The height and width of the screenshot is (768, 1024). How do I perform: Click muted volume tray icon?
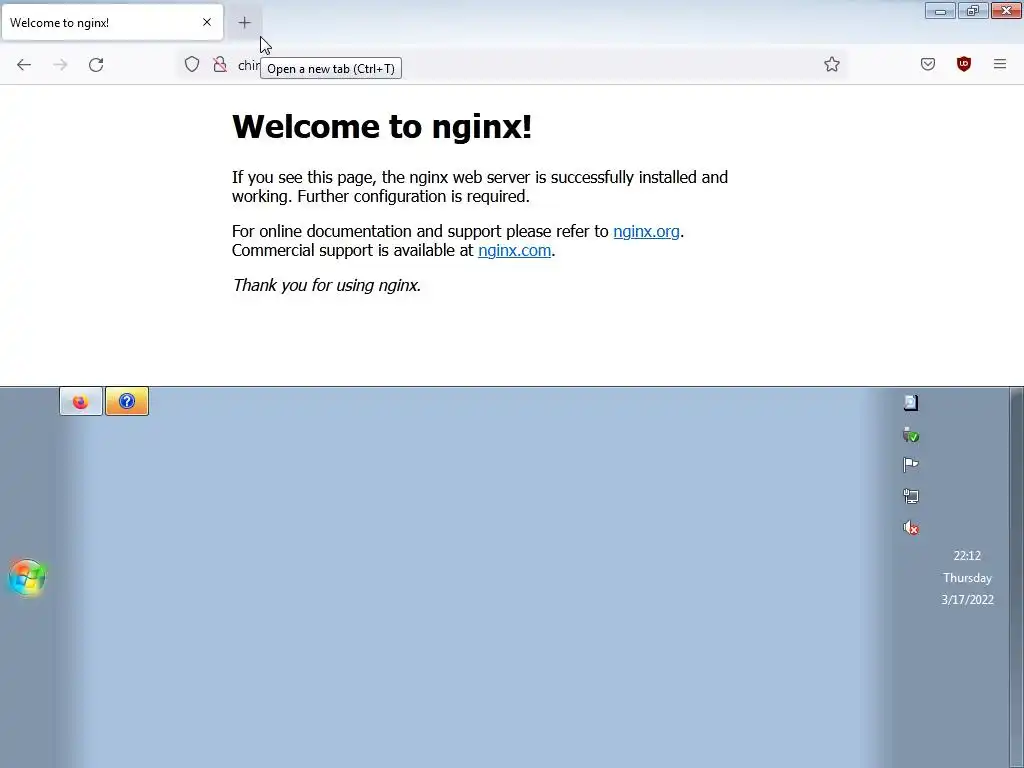tap(911, 528)
